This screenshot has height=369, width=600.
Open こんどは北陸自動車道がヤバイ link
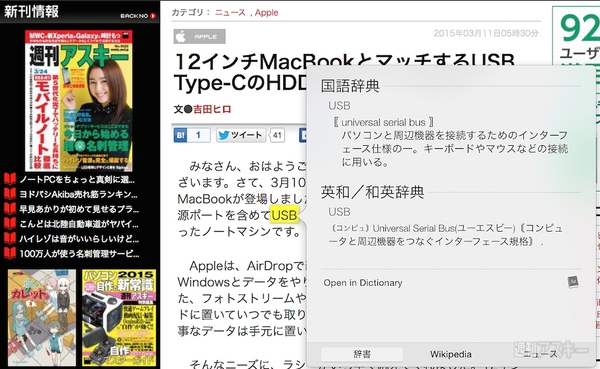point(79,224)
